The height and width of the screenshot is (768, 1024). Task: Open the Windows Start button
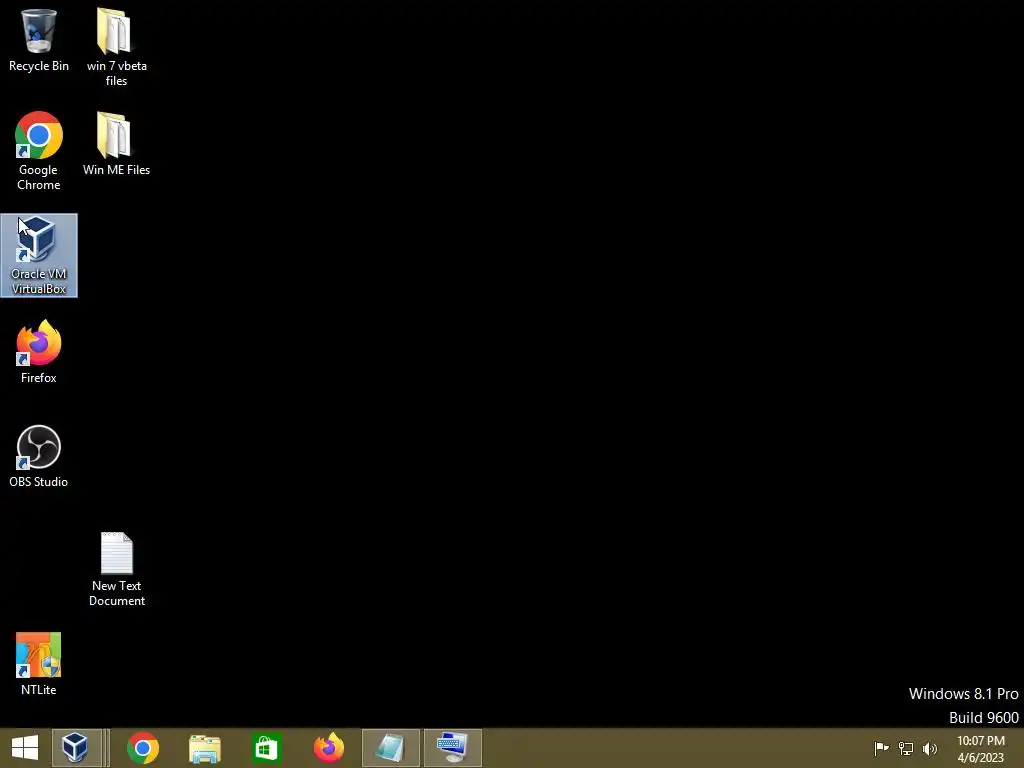pyautogui.click(x=25, y=748)
